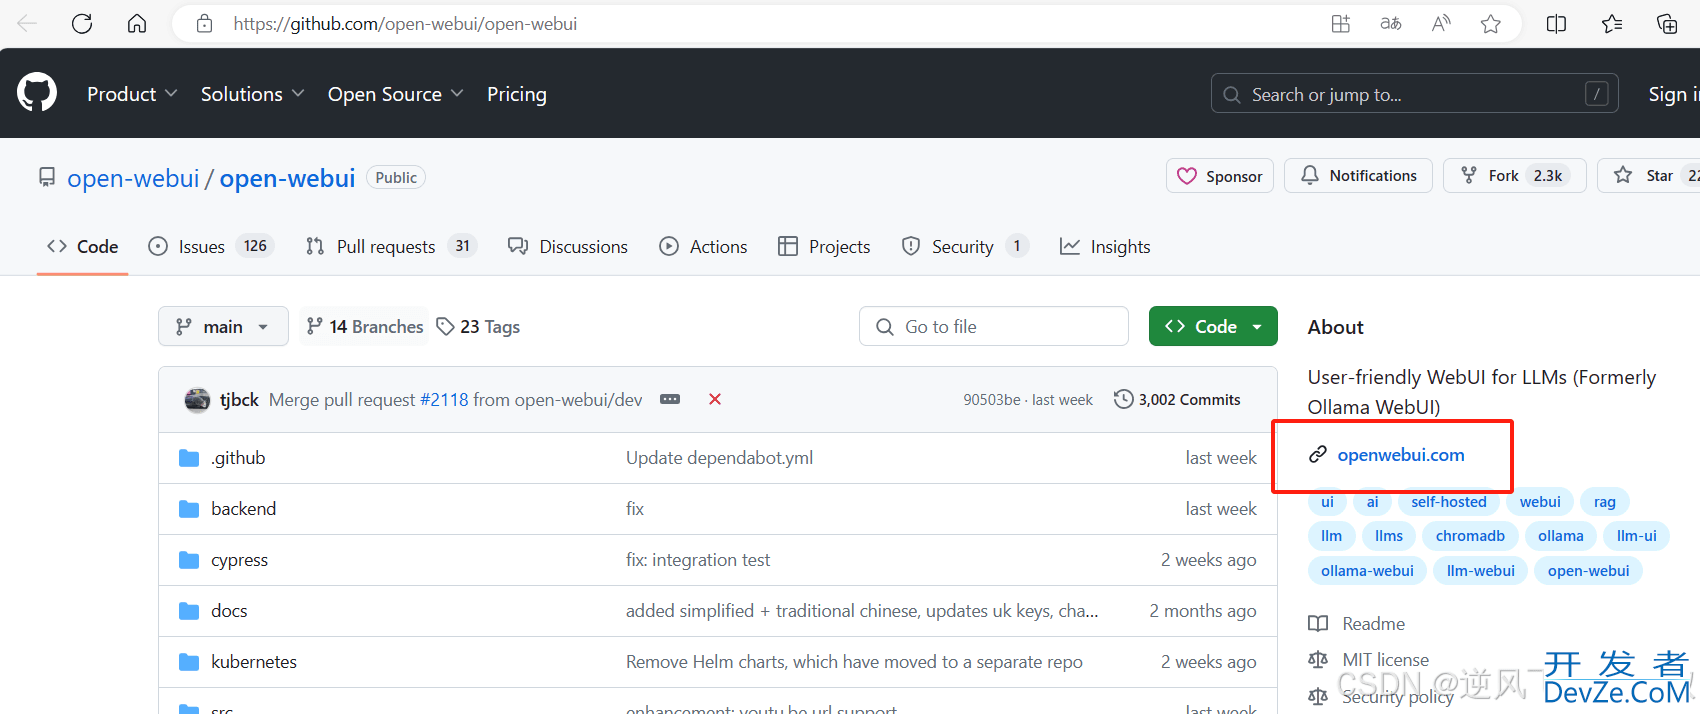This screenshot has height=714, width=1700.
Task: Open the cypress folder
Action: pos(239,560)
